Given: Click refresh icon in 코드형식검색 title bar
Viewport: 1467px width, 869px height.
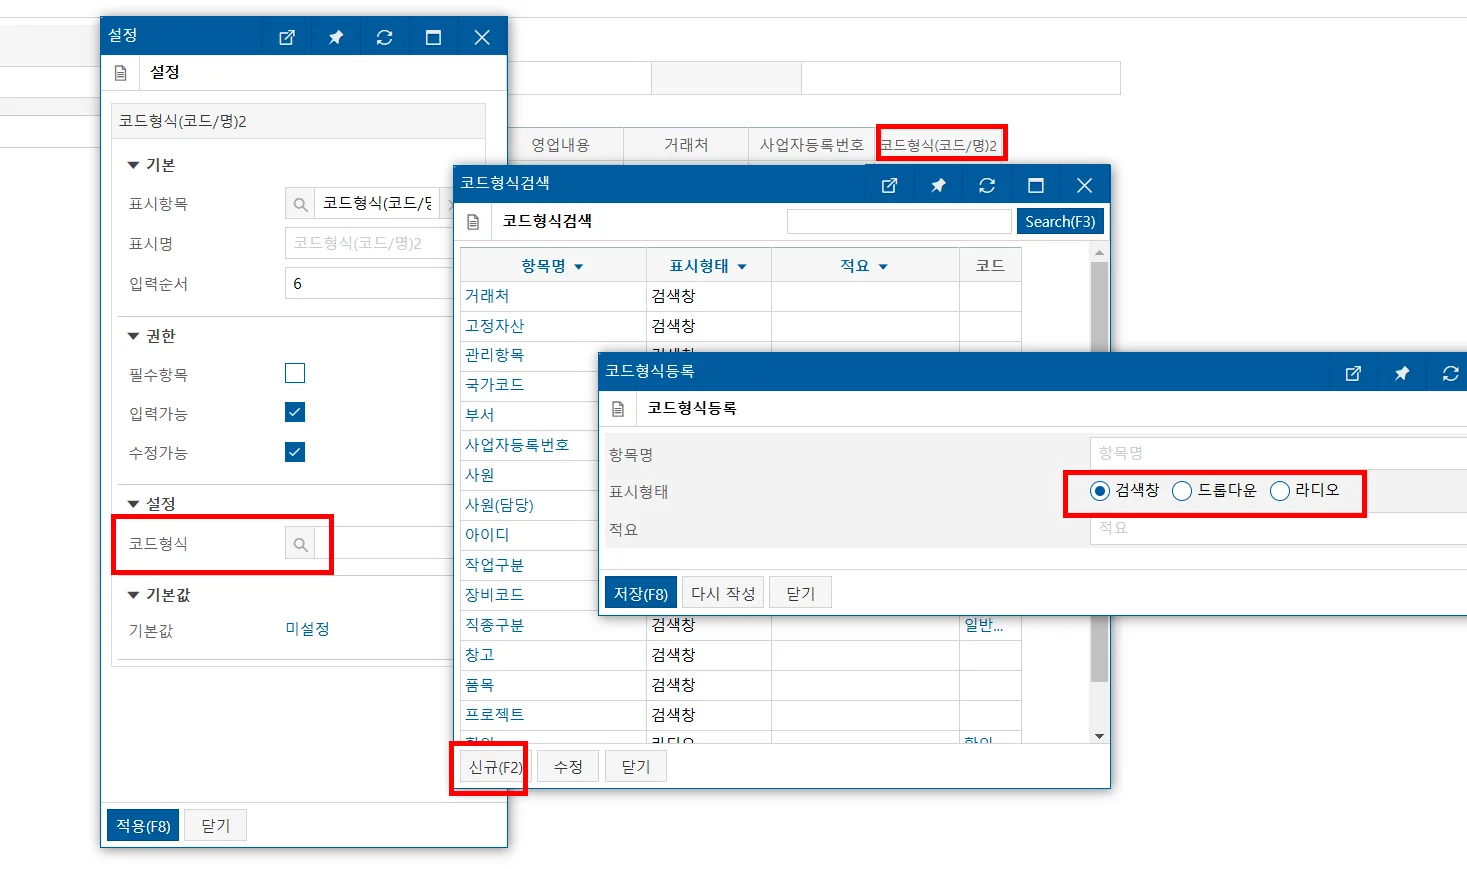Looking at the screenshot, I should [987, 185].
